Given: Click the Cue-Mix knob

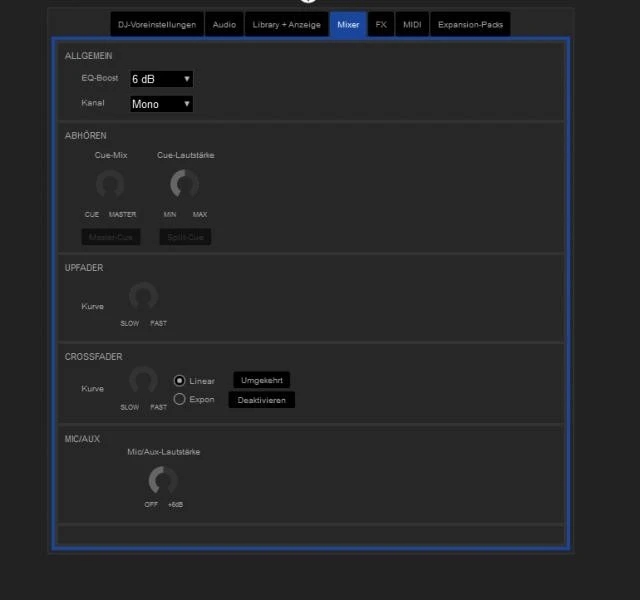Looking at the screenshot, I should point(109,184).
